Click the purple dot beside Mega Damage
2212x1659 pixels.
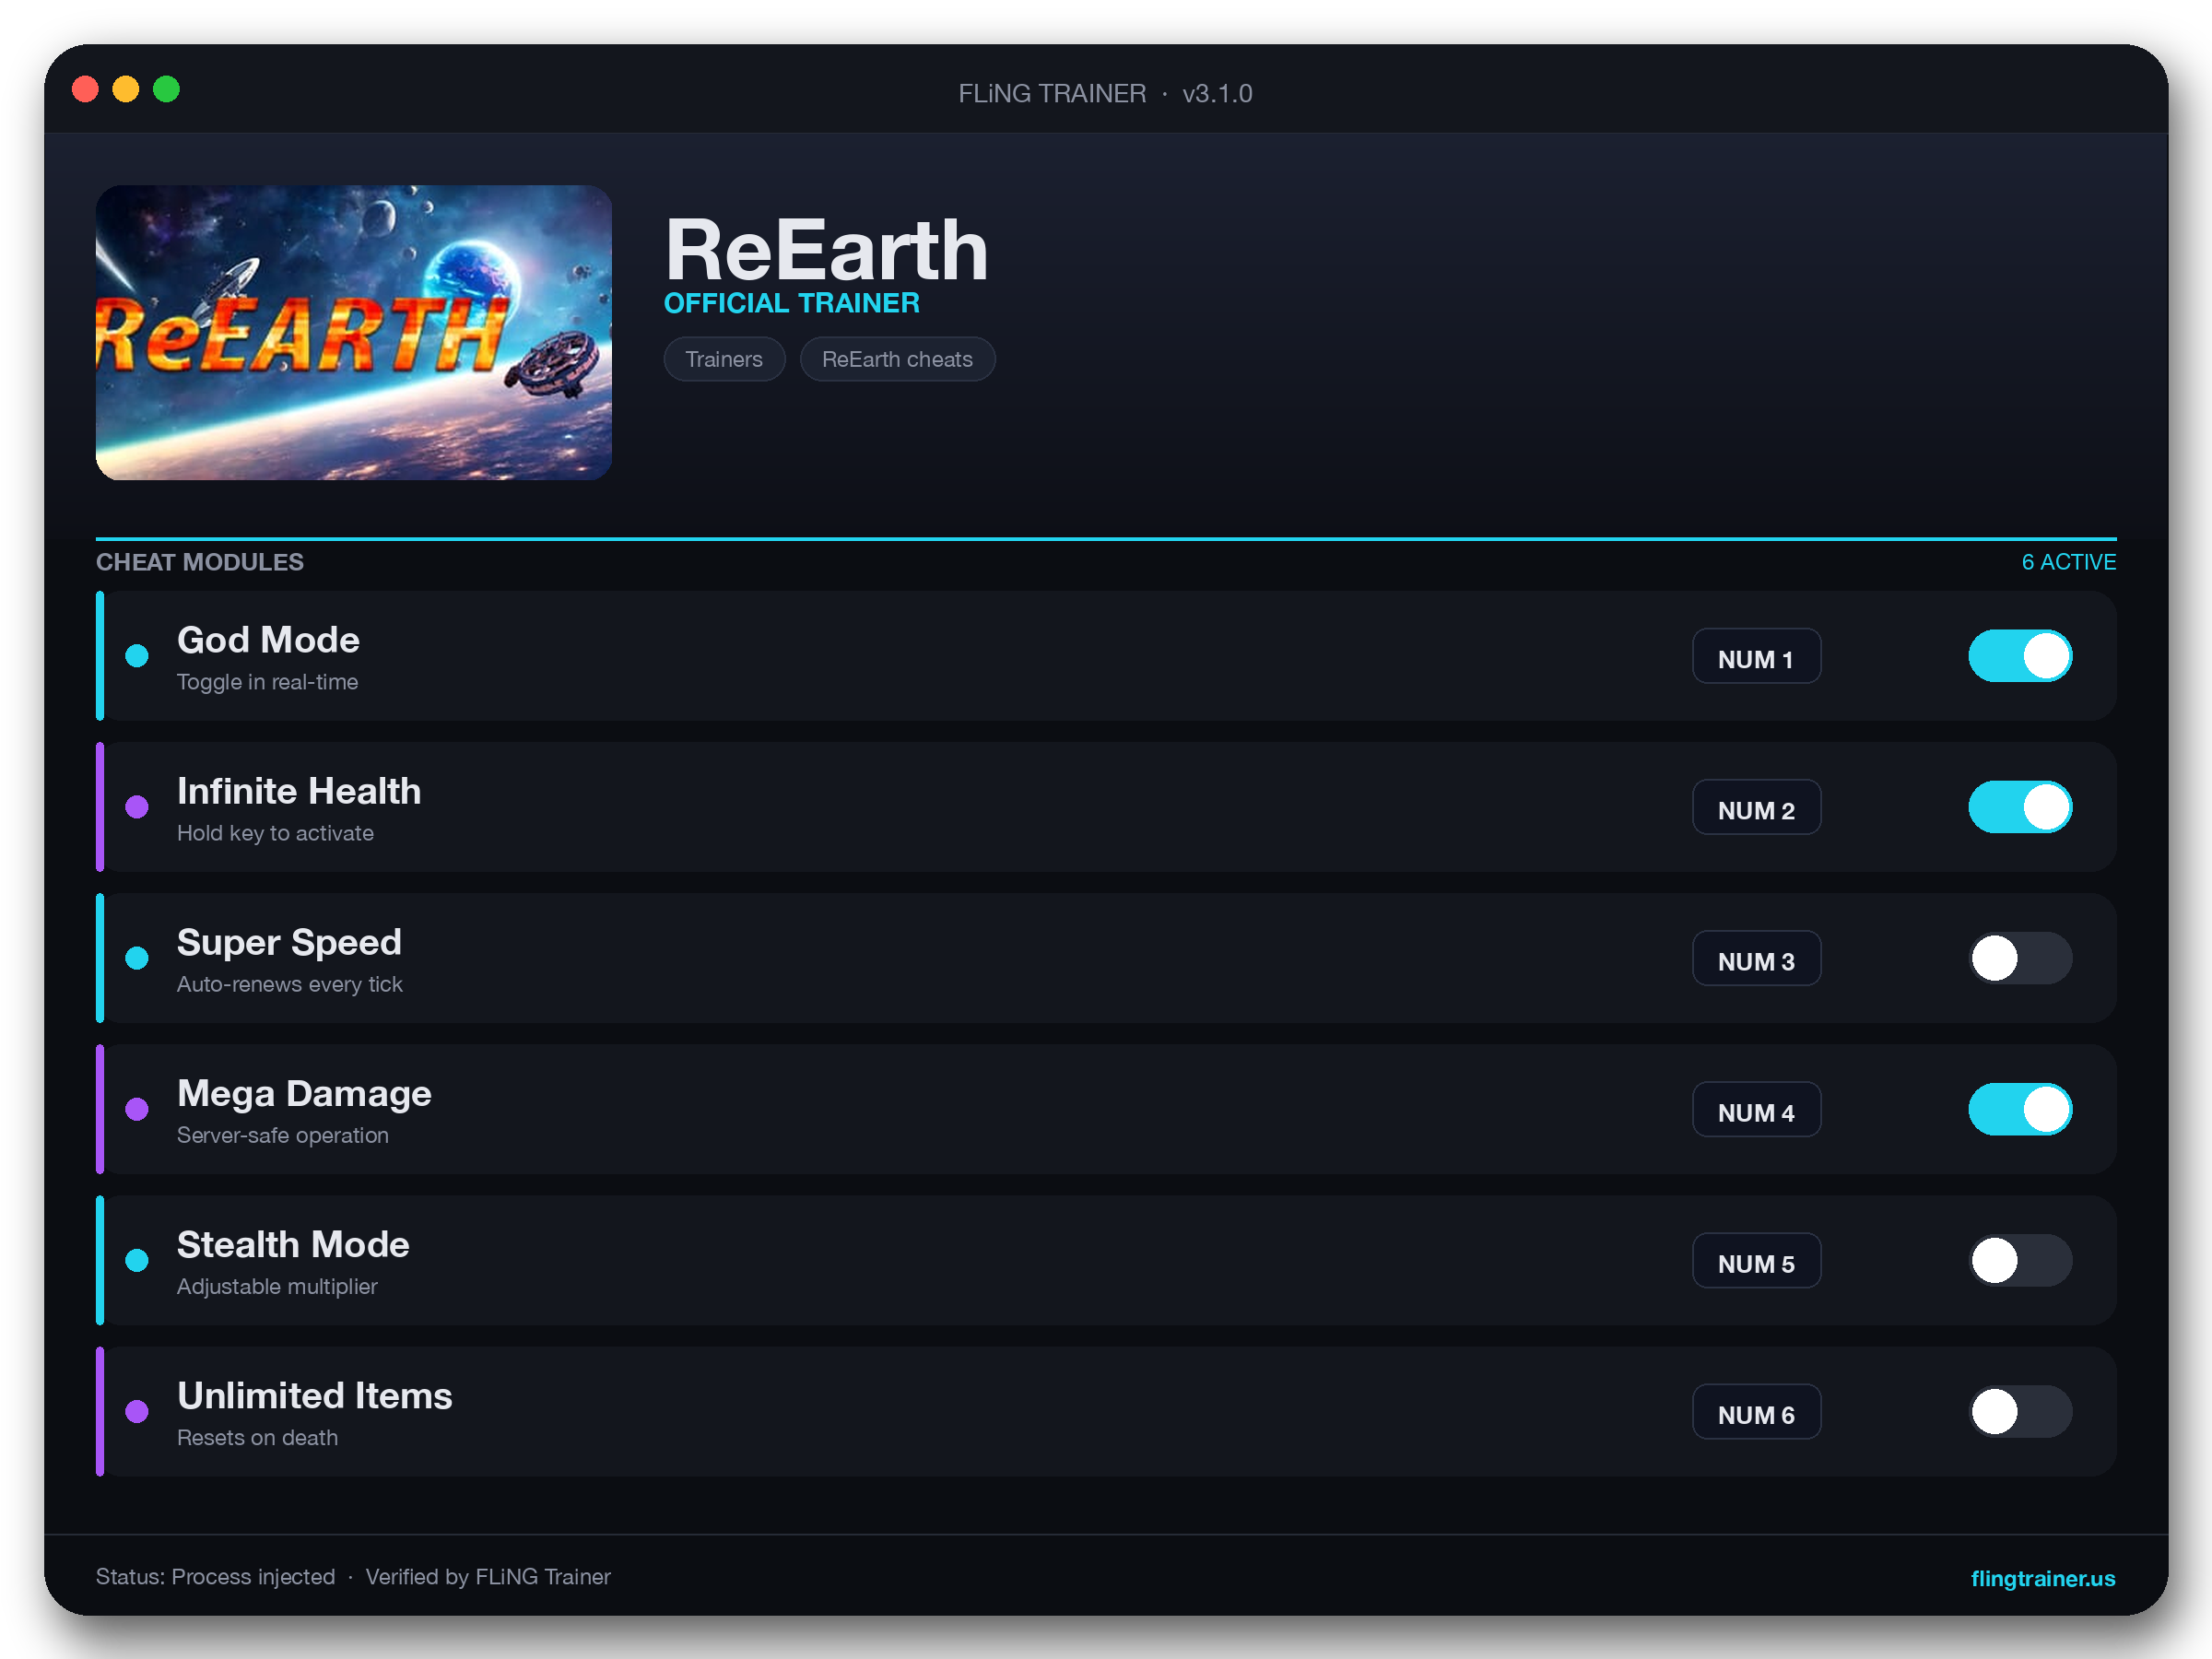137,1109
